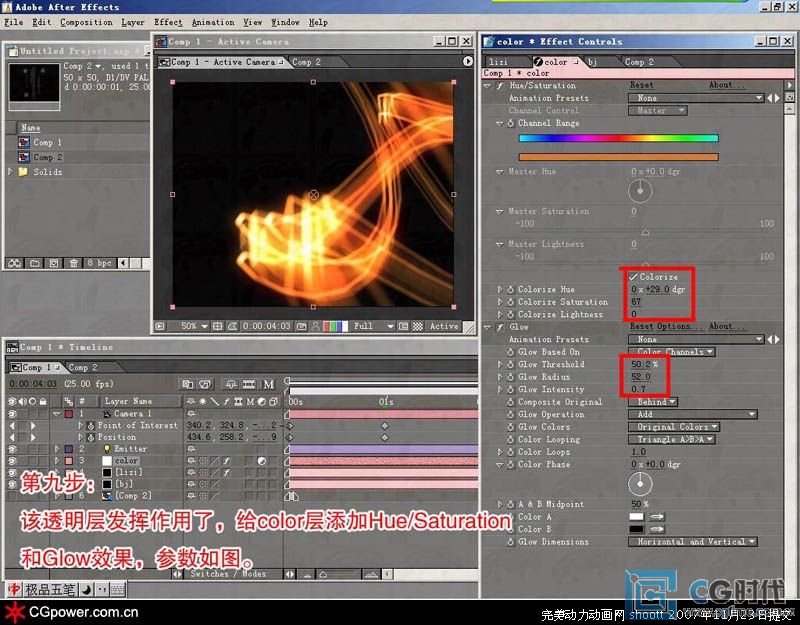The height and width of the screenshot is (625, 800).
Task: Click the Color B black swatch
Action: [637, 529]
